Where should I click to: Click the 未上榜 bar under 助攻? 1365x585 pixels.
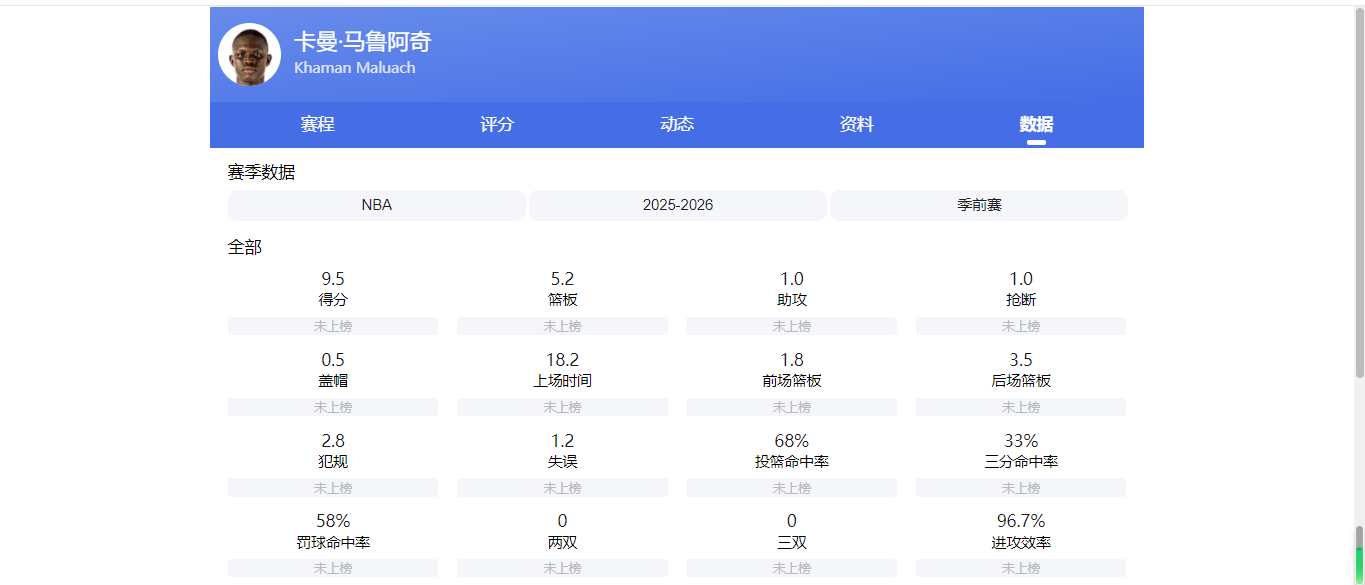(x=791, y=326)
